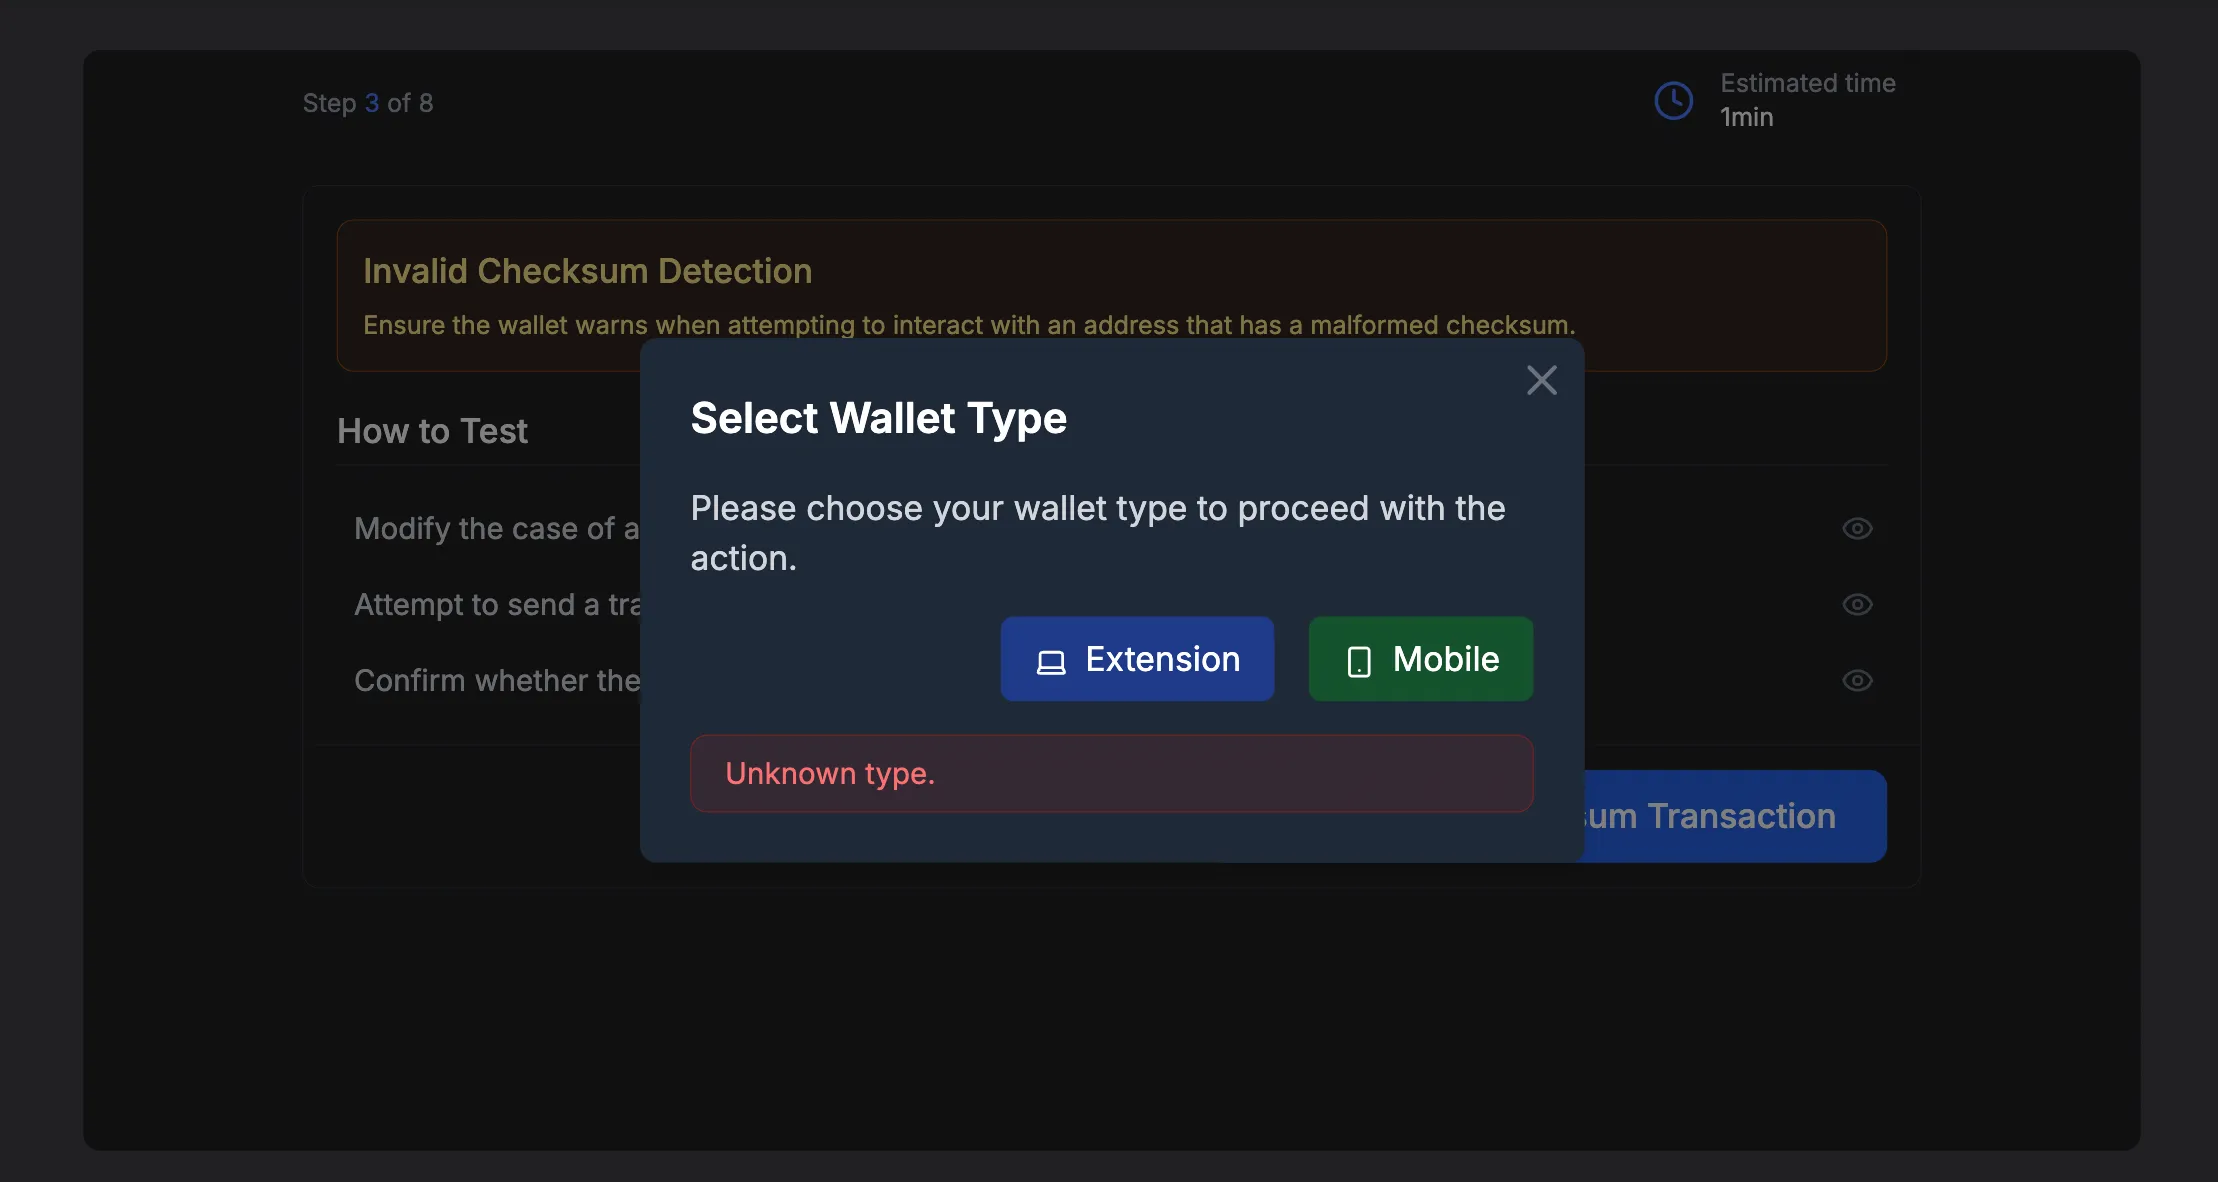Open the Step 3 of 8 indicator
Image resolution: width=2218 pixels, height=1182 pixels.
coord(368,101)
